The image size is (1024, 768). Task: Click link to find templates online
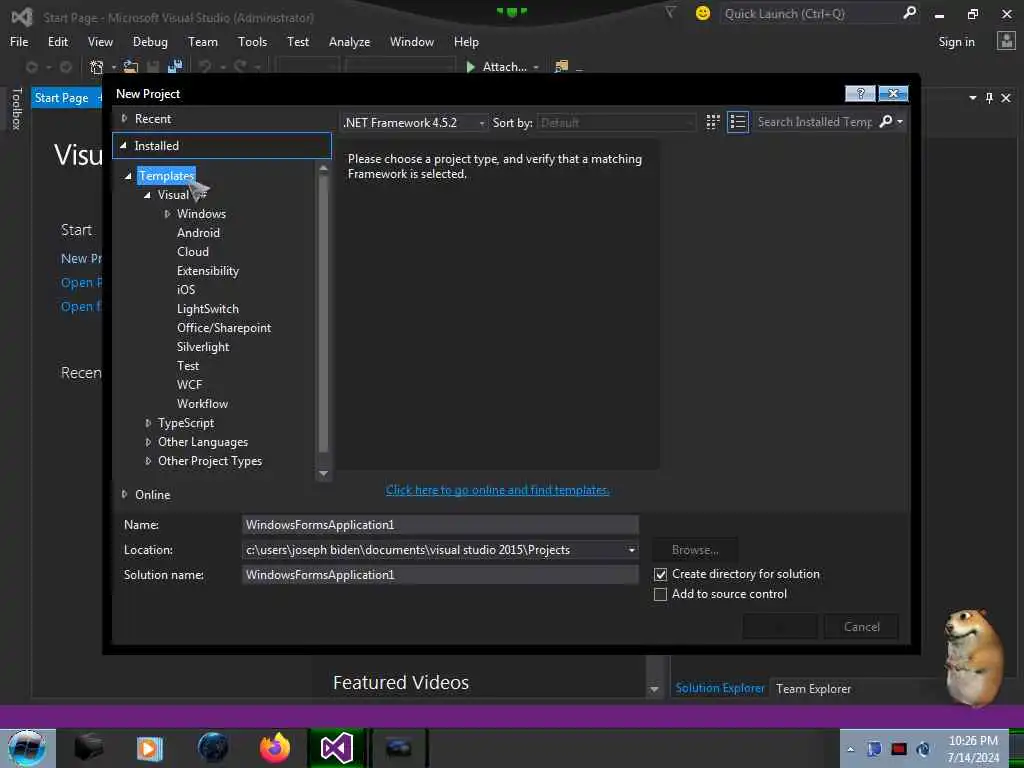pos(497,490)
